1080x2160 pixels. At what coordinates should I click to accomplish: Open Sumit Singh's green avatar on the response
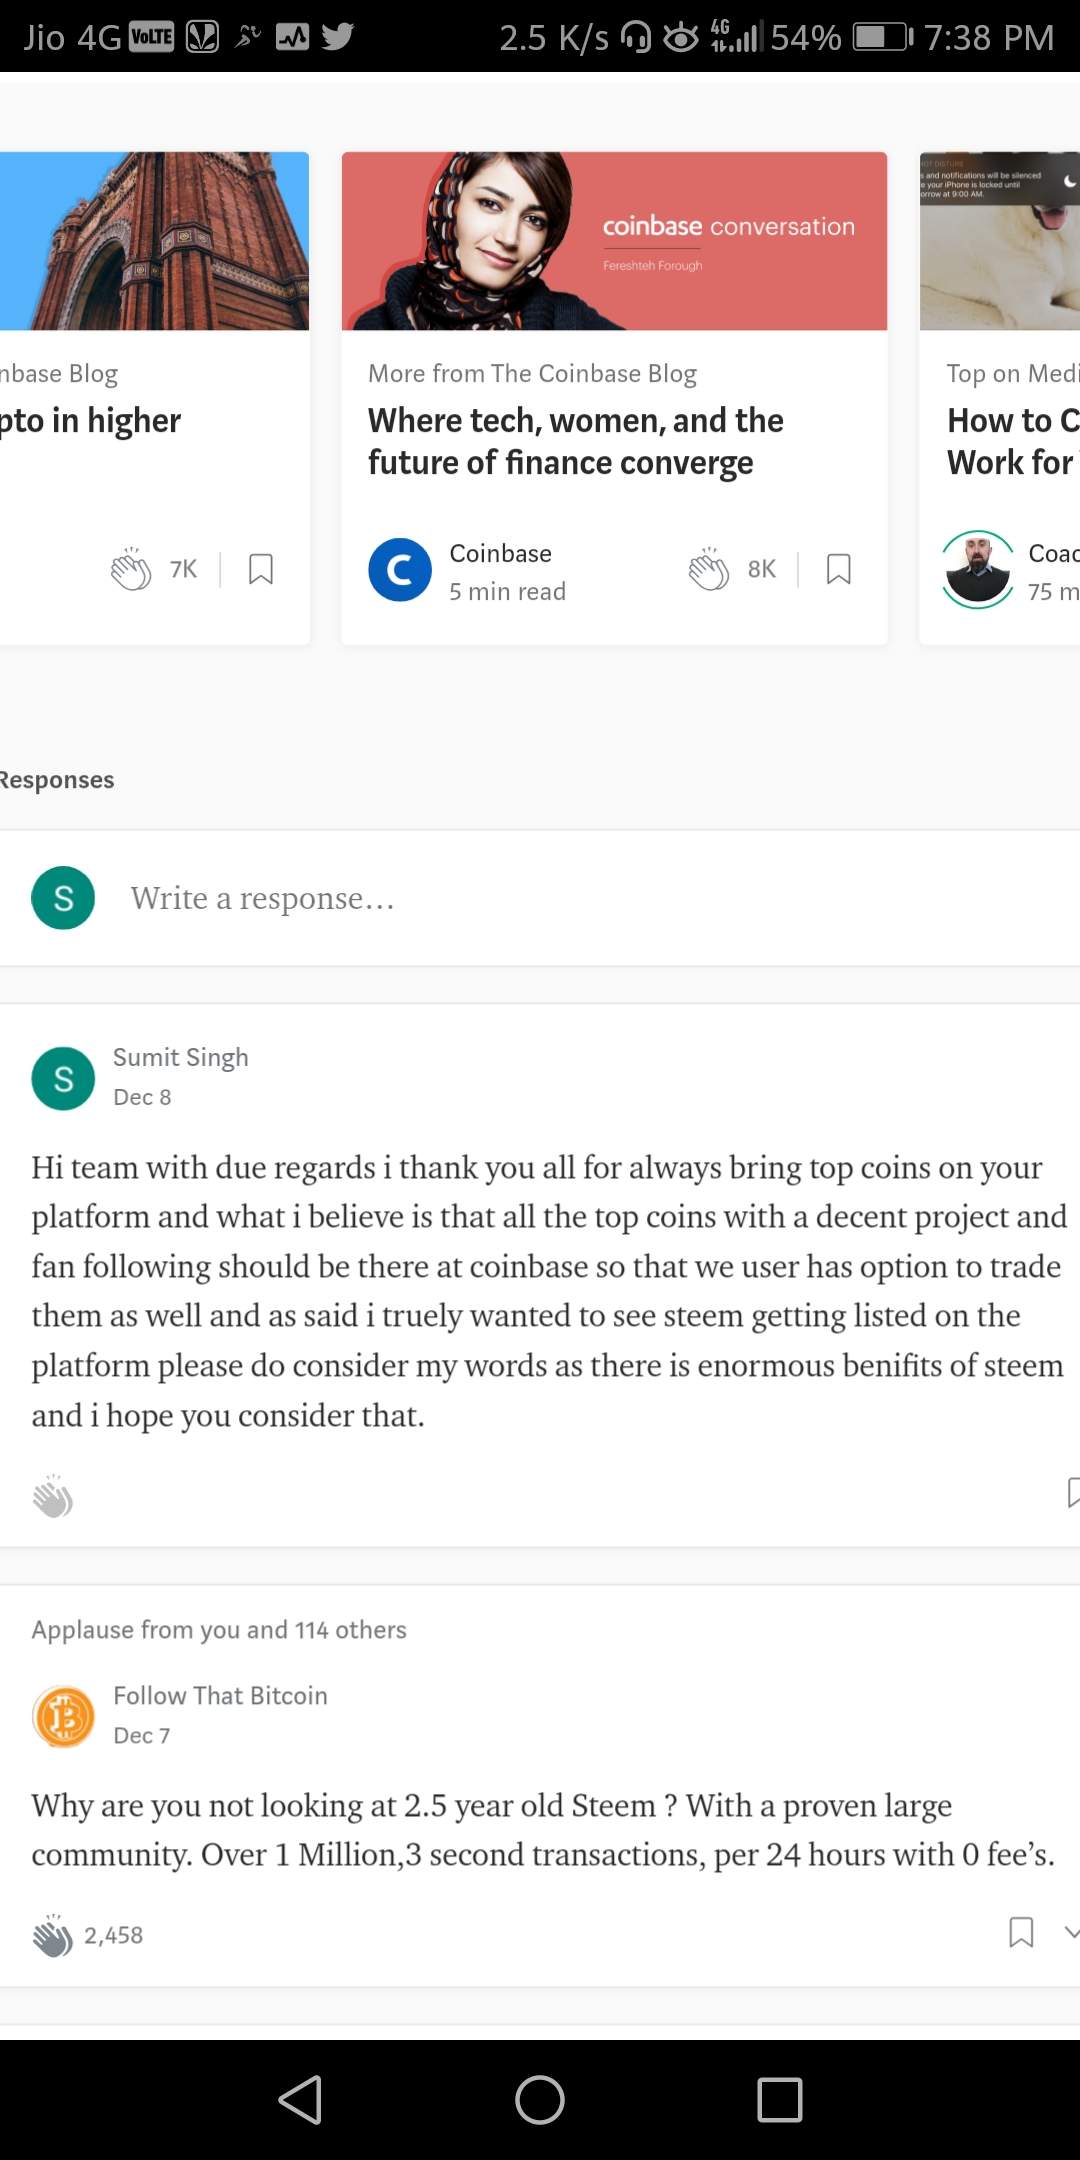(x=64, y=1078)
